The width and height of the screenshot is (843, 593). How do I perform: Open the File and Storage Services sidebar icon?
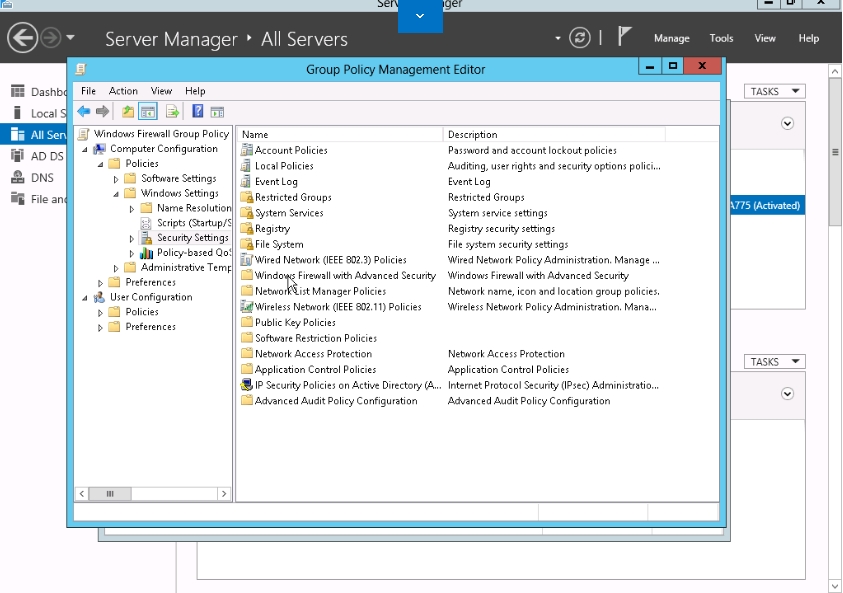pyautogui.click(x=18, y=199)
